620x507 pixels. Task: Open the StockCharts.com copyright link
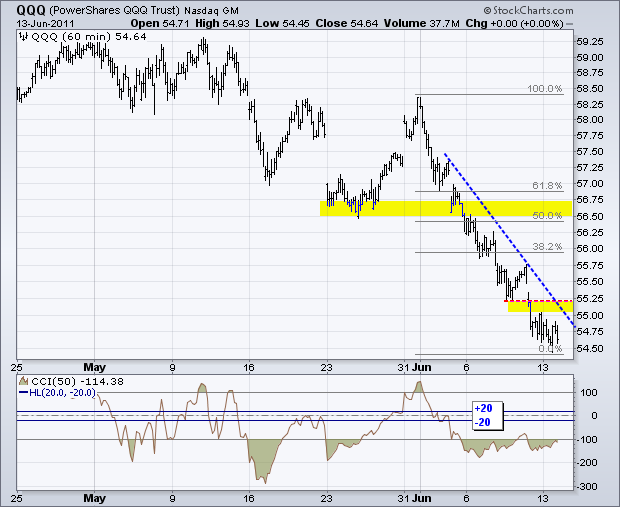(528, 10)
